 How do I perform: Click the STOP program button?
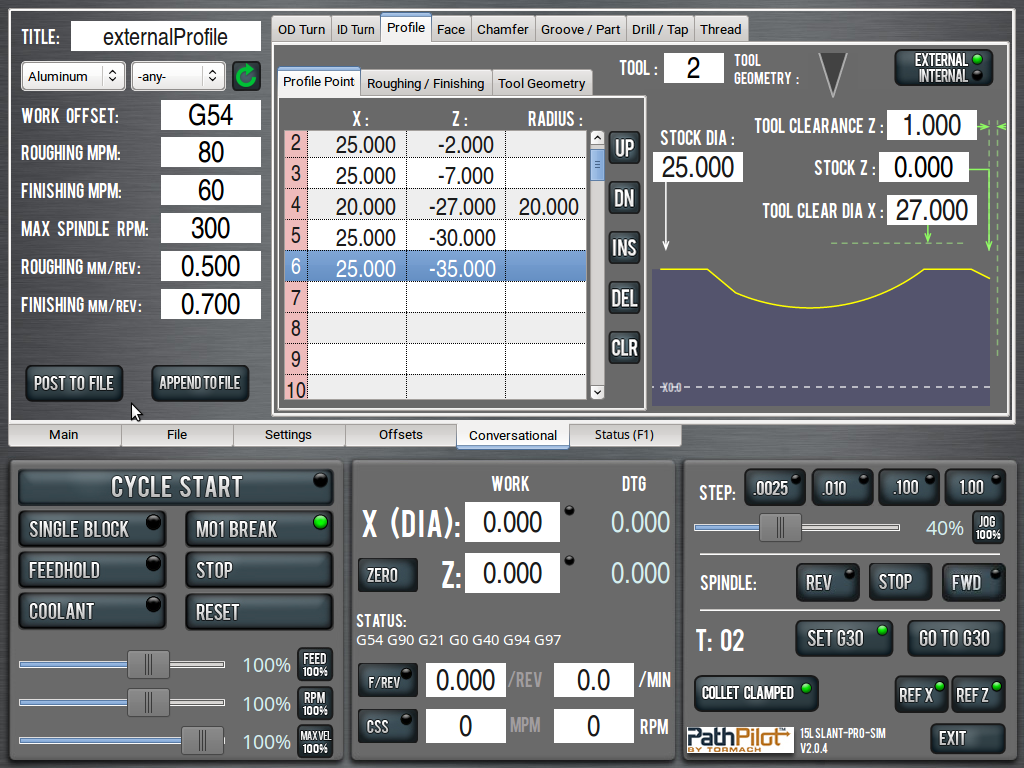tap(259, 569)
